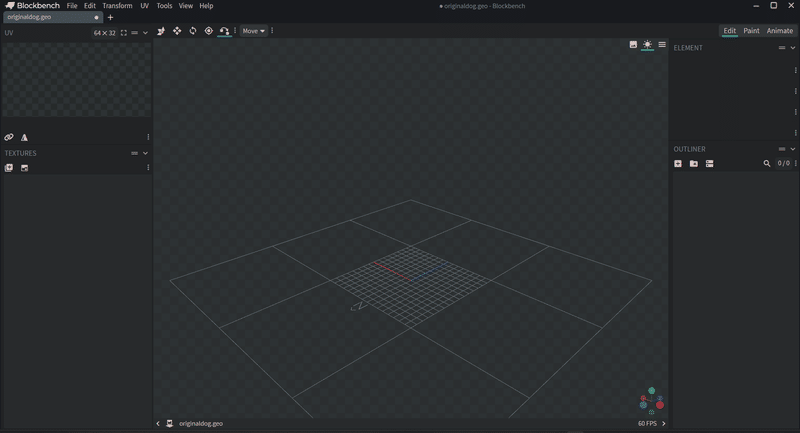Viewport: 800px width, 433px height.
Task: Switch to Animate mode
Action: pyautogui.click(x=780, y=31)
